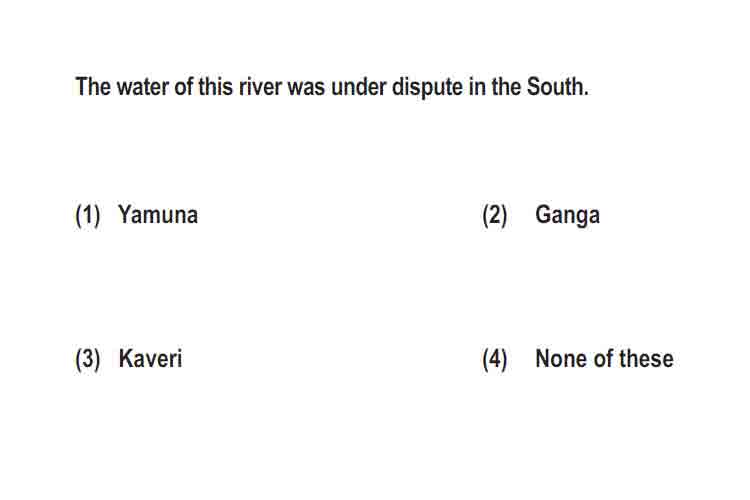Click the word 'under' in the question
Viewport: 750px width, 500px height.
coord(358,87)
